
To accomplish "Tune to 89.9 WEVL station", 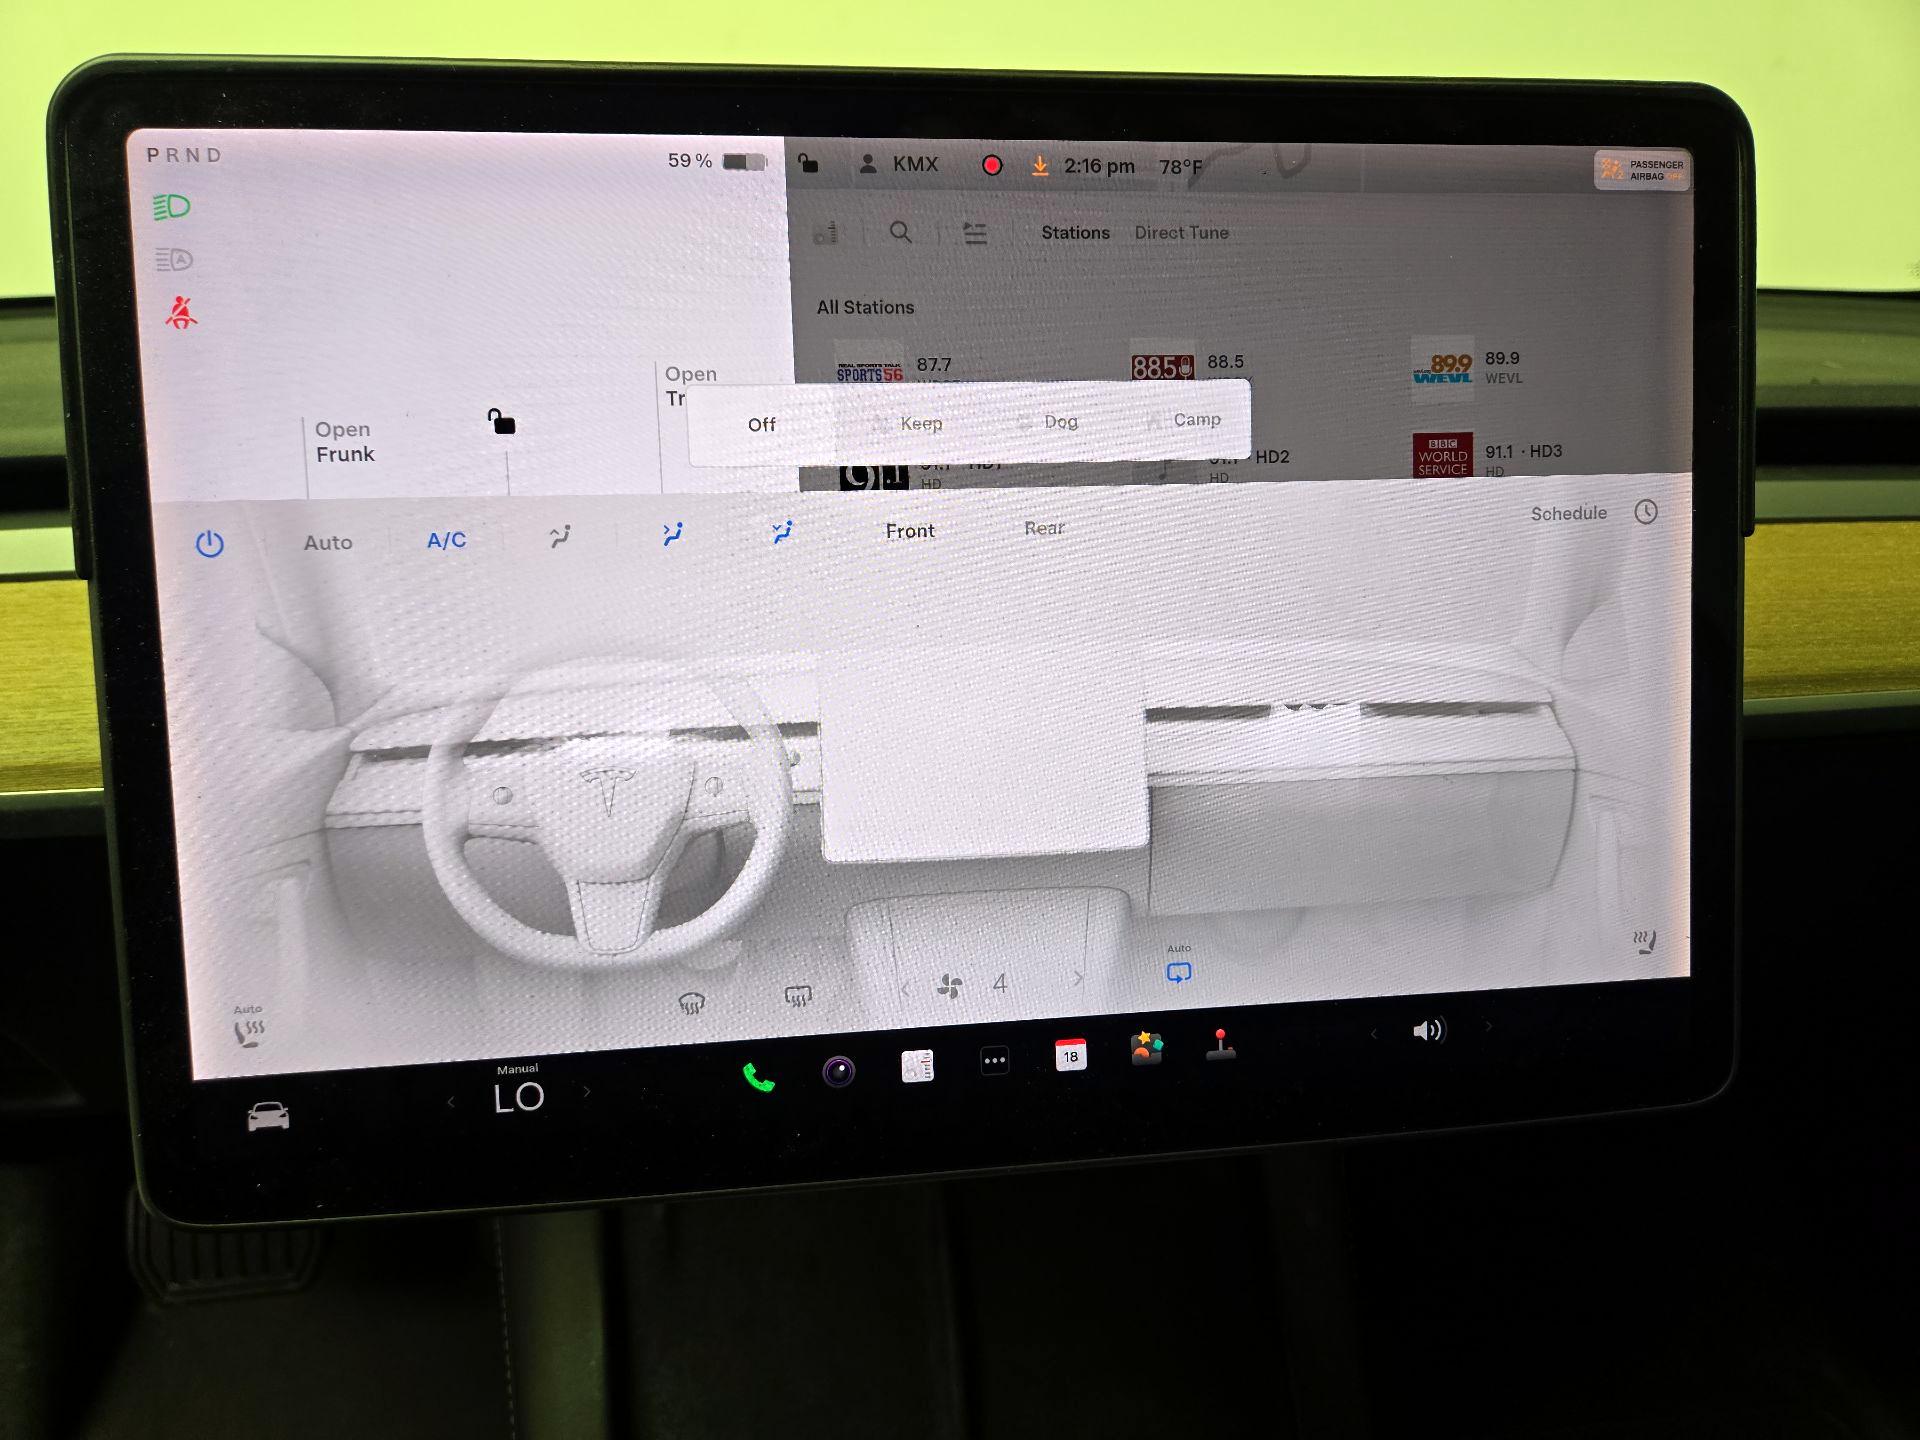I will pyautogui.click(x=1468, y=367).
